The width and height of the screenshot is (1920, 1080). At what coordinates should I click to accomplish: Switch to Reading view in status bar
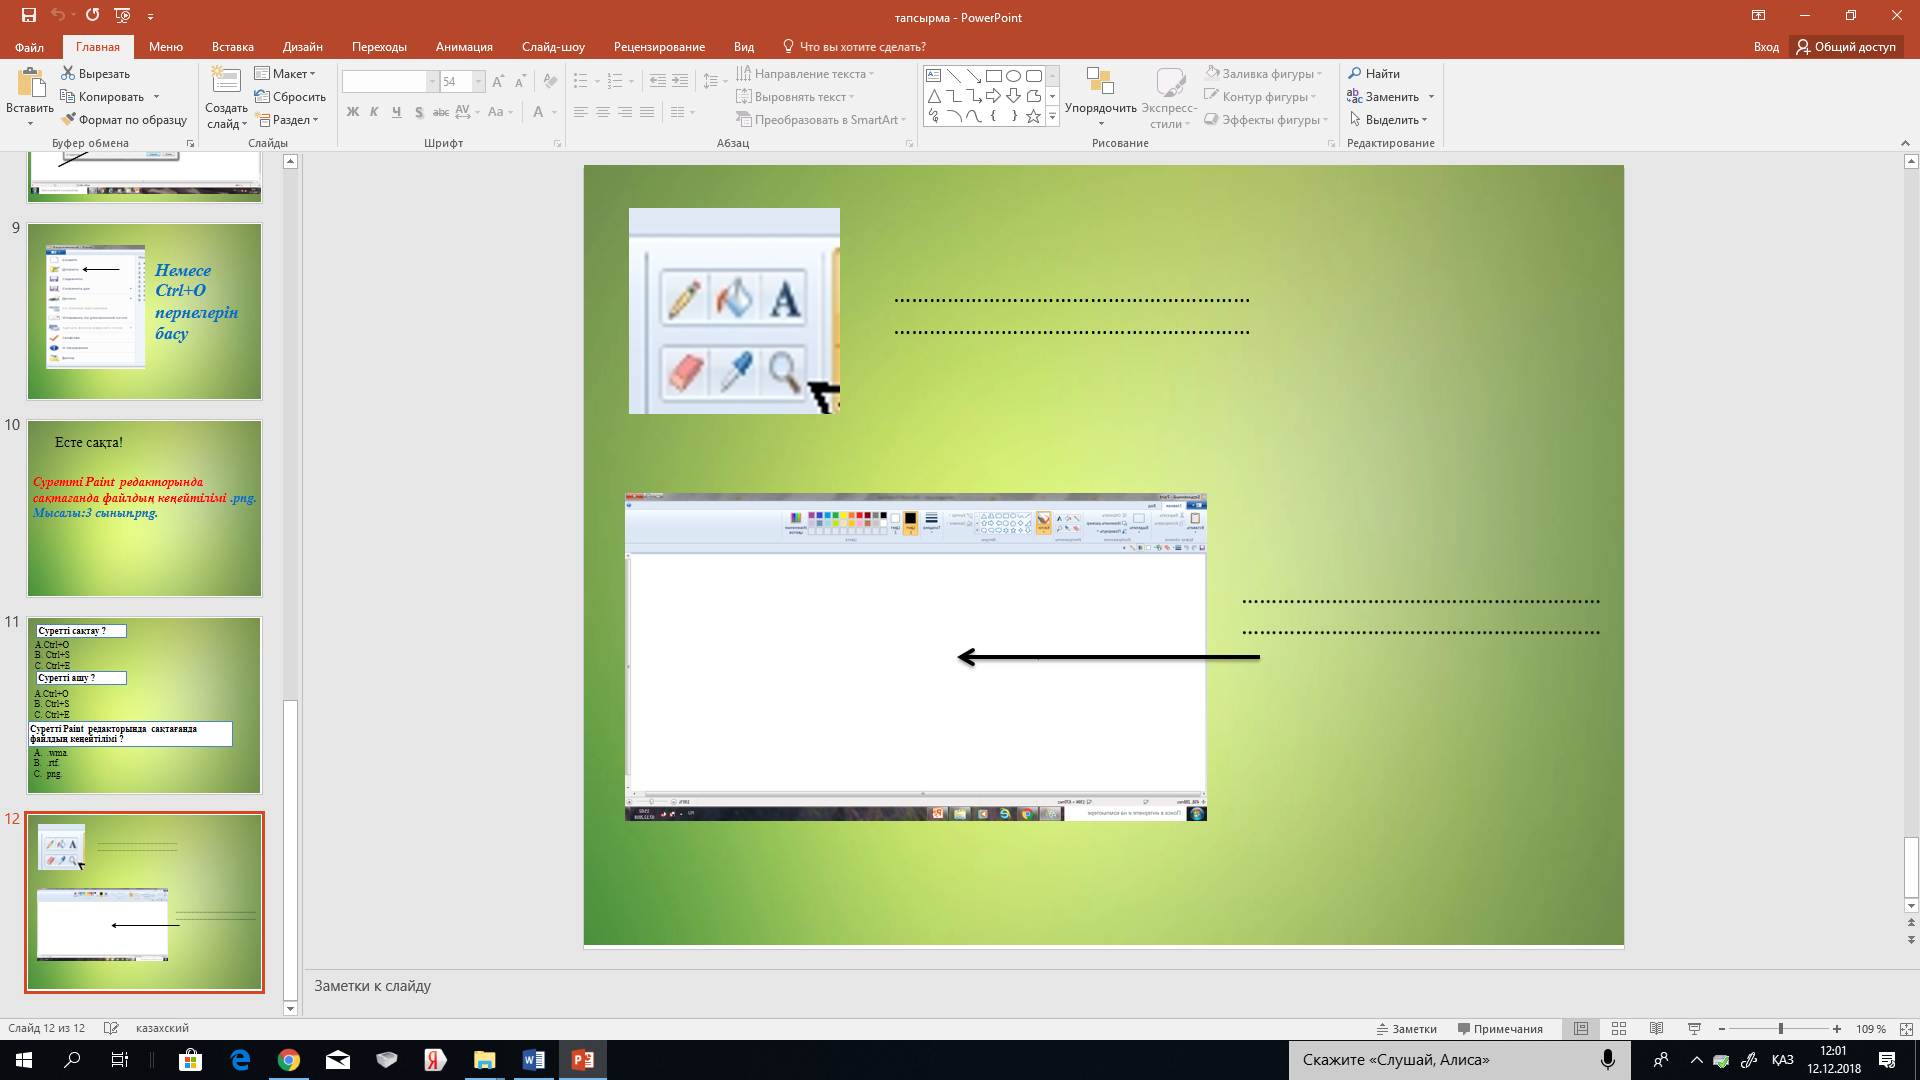point(1656,1028)
